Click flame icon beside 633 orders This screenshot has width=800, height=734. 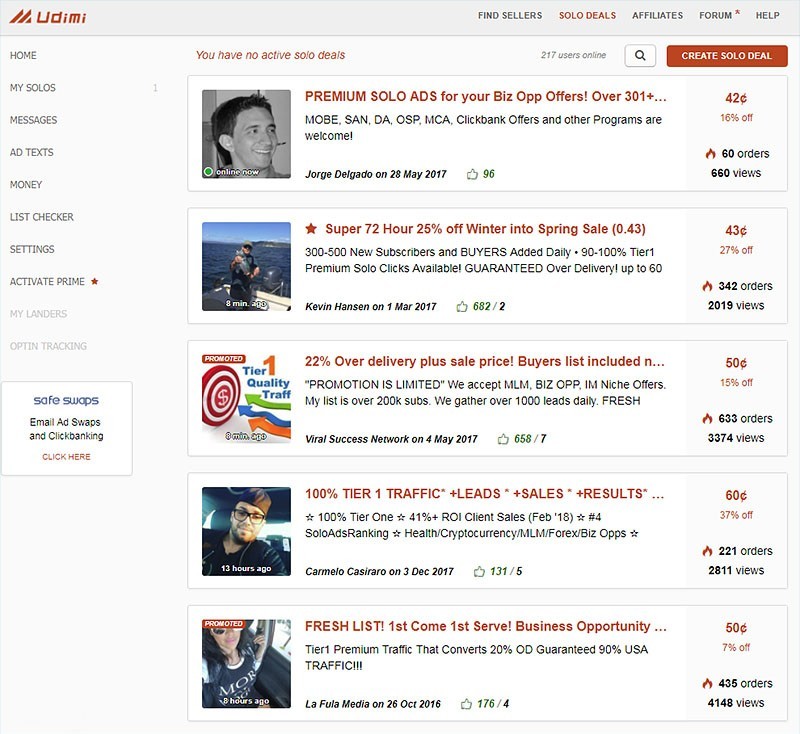[707, 419]
